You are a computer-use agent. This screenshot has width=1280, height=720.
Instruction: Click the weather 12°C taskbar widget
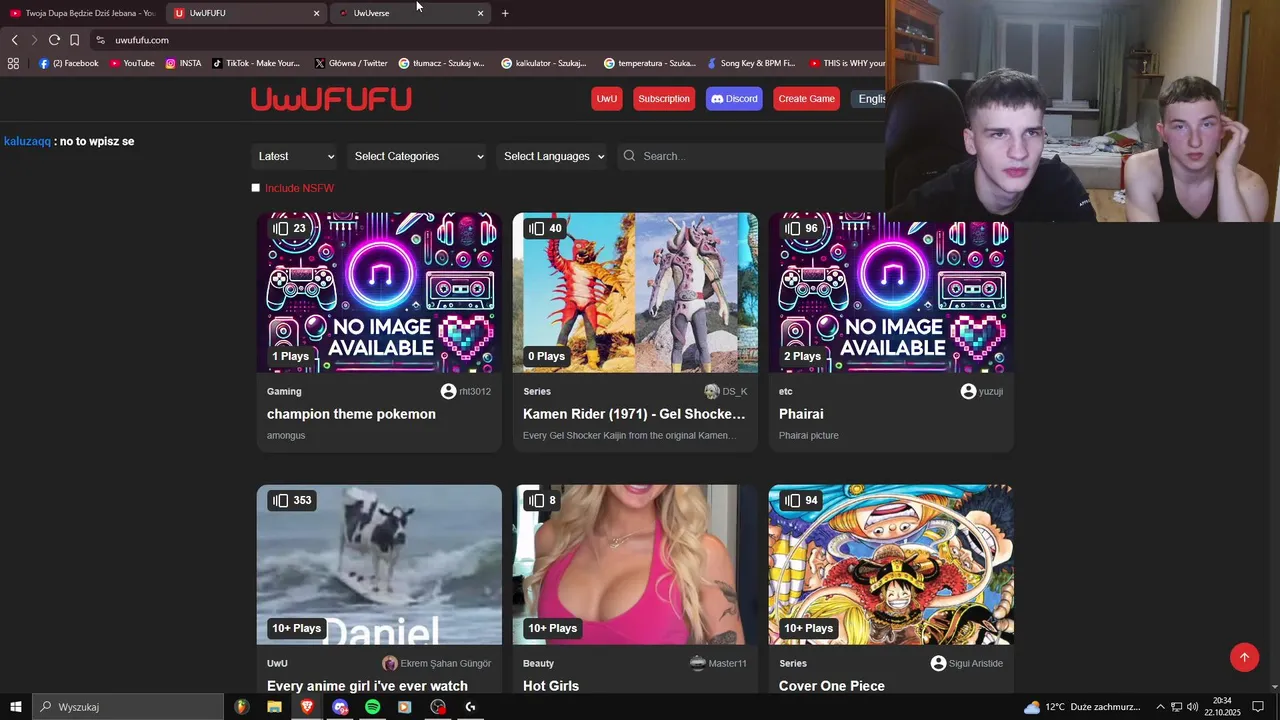(x=1082, y=707)
